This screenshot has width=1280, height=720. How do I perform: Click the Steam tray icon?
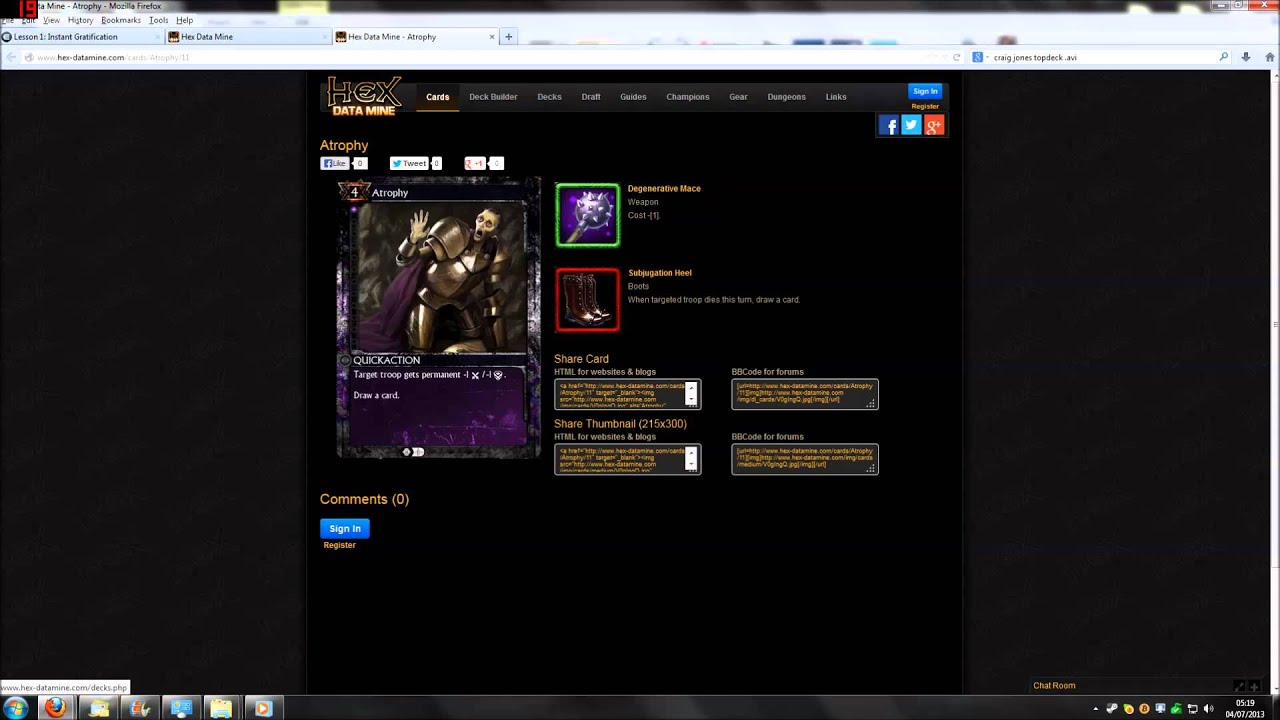[x=1112, y=709]
